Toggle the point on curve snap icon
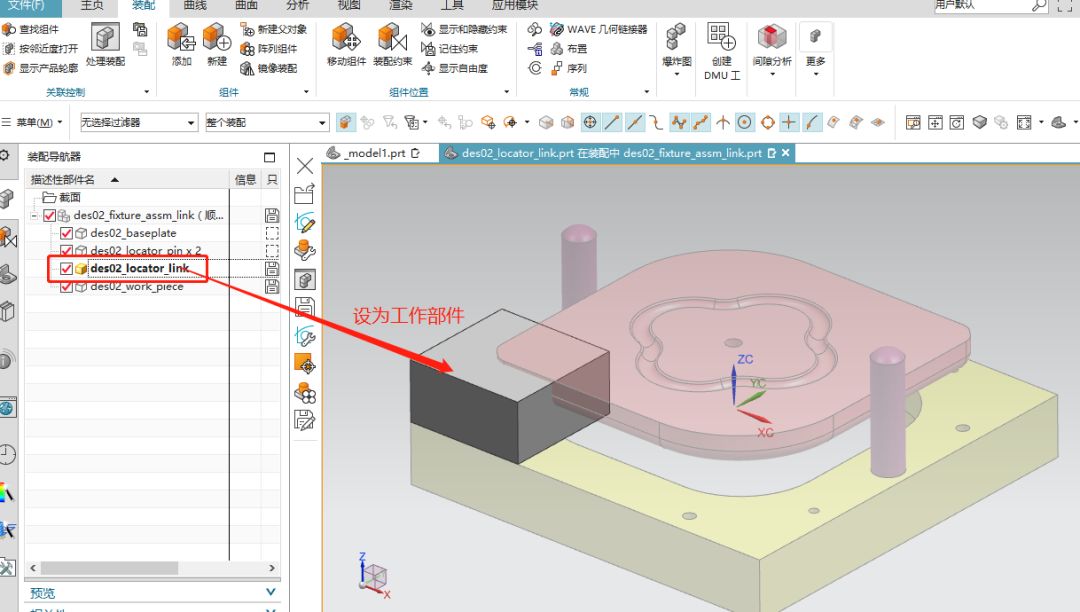The image size is (1080, 612). point(811,123)
